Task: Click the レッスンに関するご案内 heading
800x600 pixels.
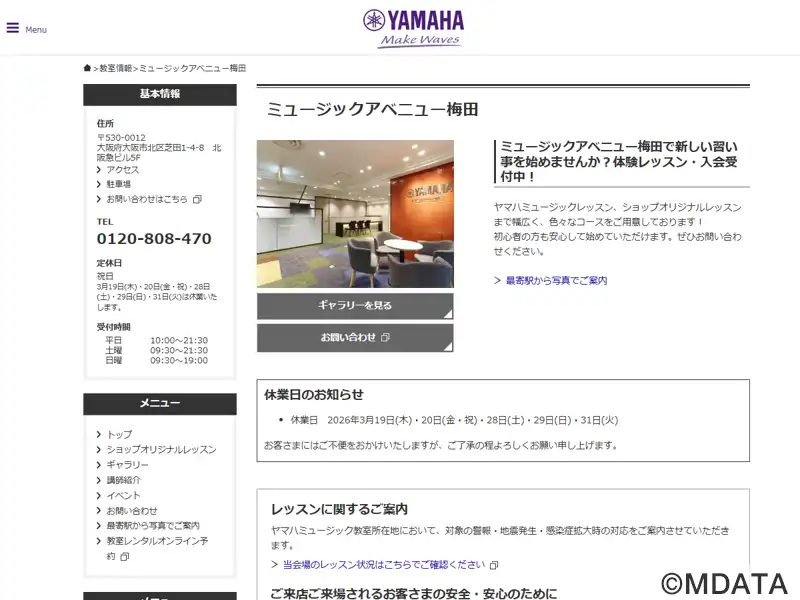Action: point(339,509)
